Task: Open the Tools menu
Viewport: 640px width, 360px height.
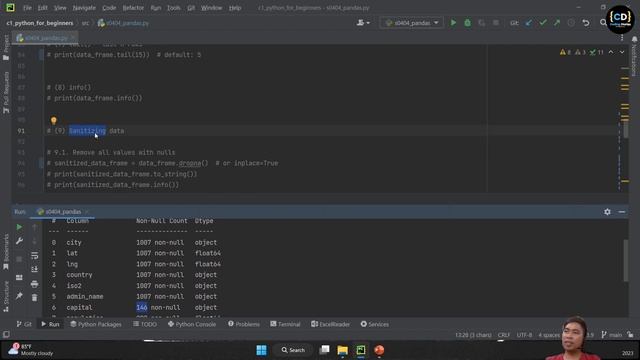Action: click(x=173, y=8)
